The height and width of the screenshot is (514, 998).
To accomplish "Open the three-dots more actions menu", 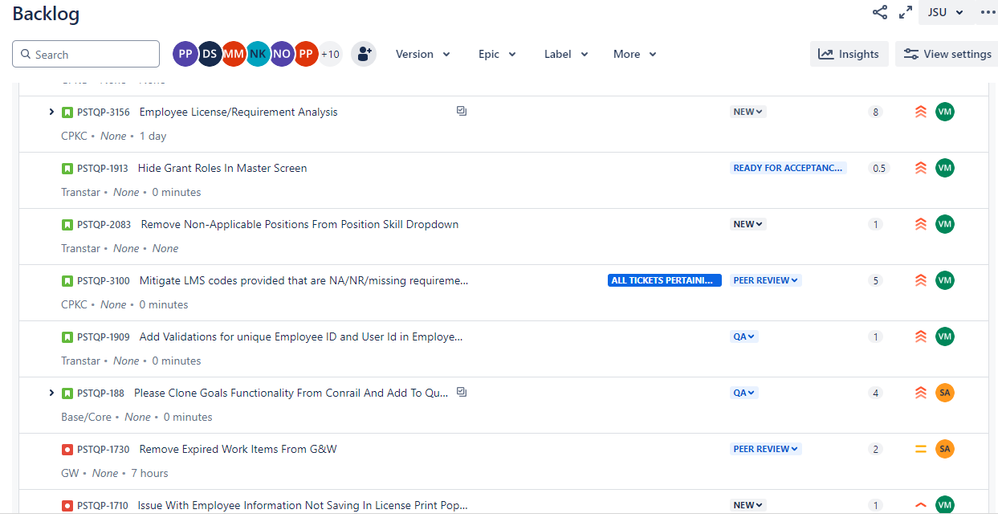I will [x=987, y=12].
